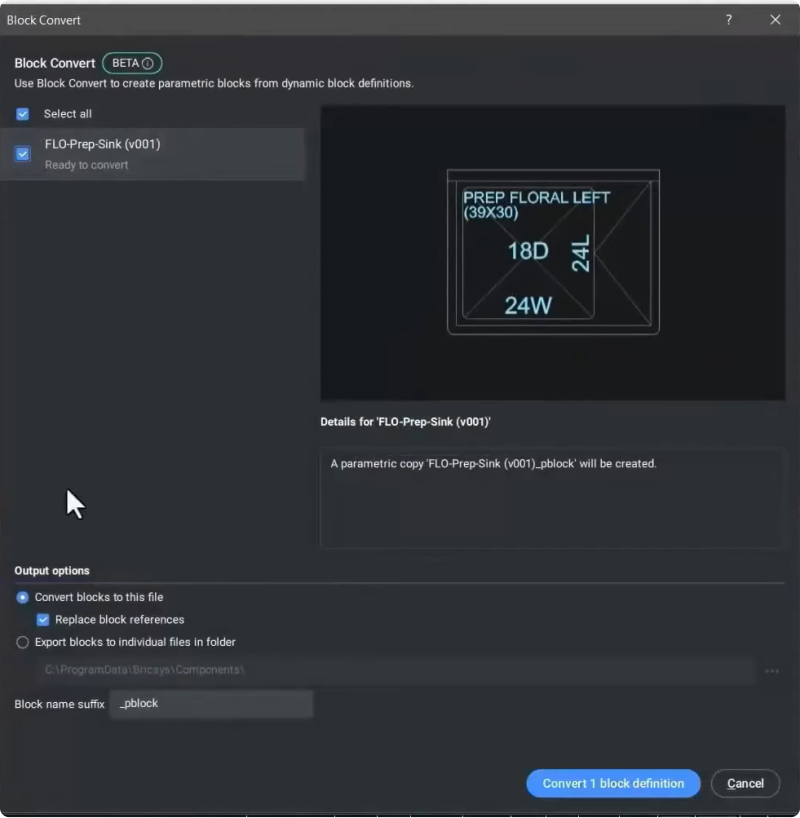
Task: Open the folder browse ellipsis next to the path
Action: click(x=772, y=669)
